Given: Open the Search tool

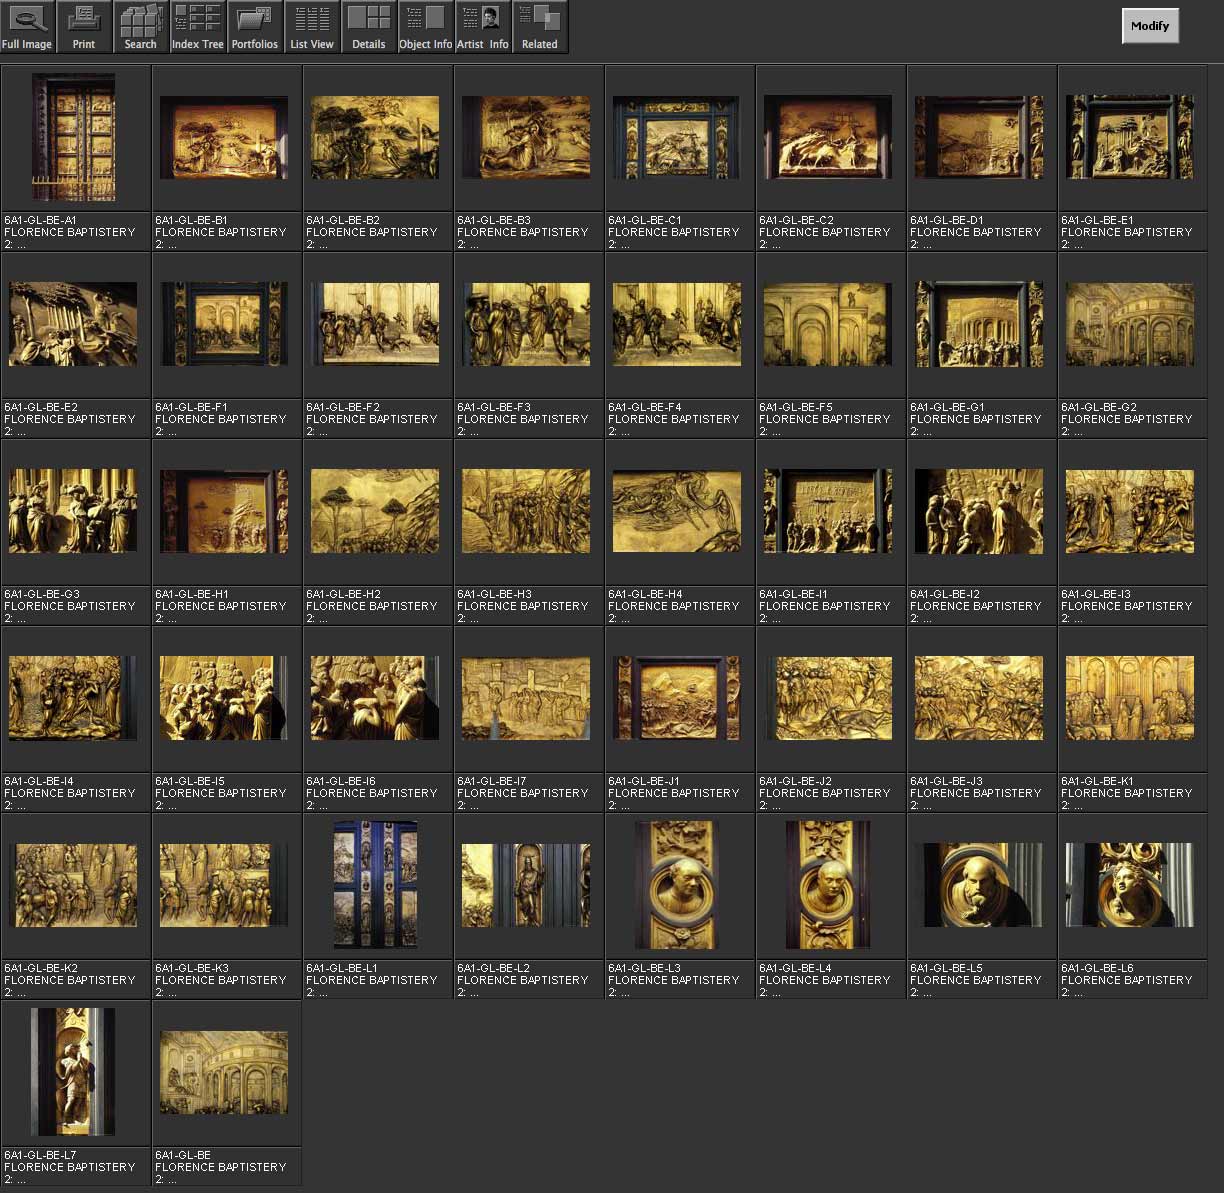Looking at the screenshot, I should (x=141, y=27).
